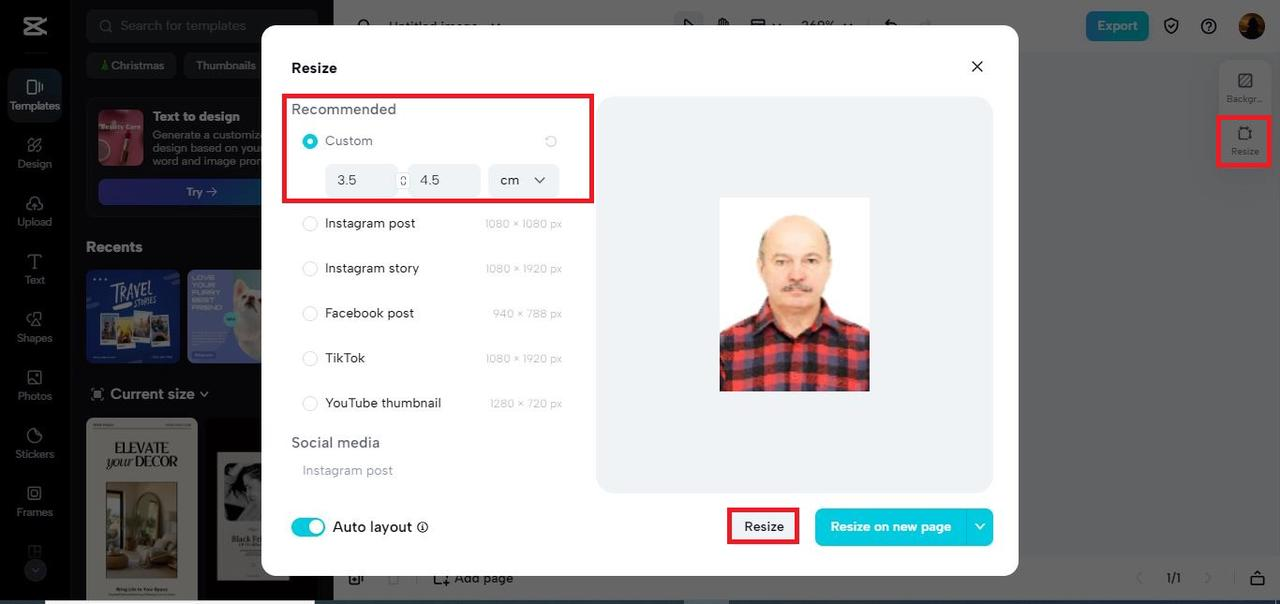
Task: Open the Text sidebar panel
Action: [x=35, y=269]
